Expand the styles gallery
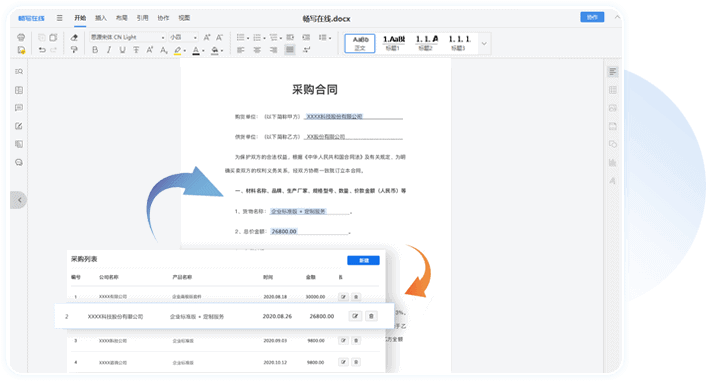Image resolution: width=706 pixels, height=381 pixels. pyautogui.click(x=484, y=44)
